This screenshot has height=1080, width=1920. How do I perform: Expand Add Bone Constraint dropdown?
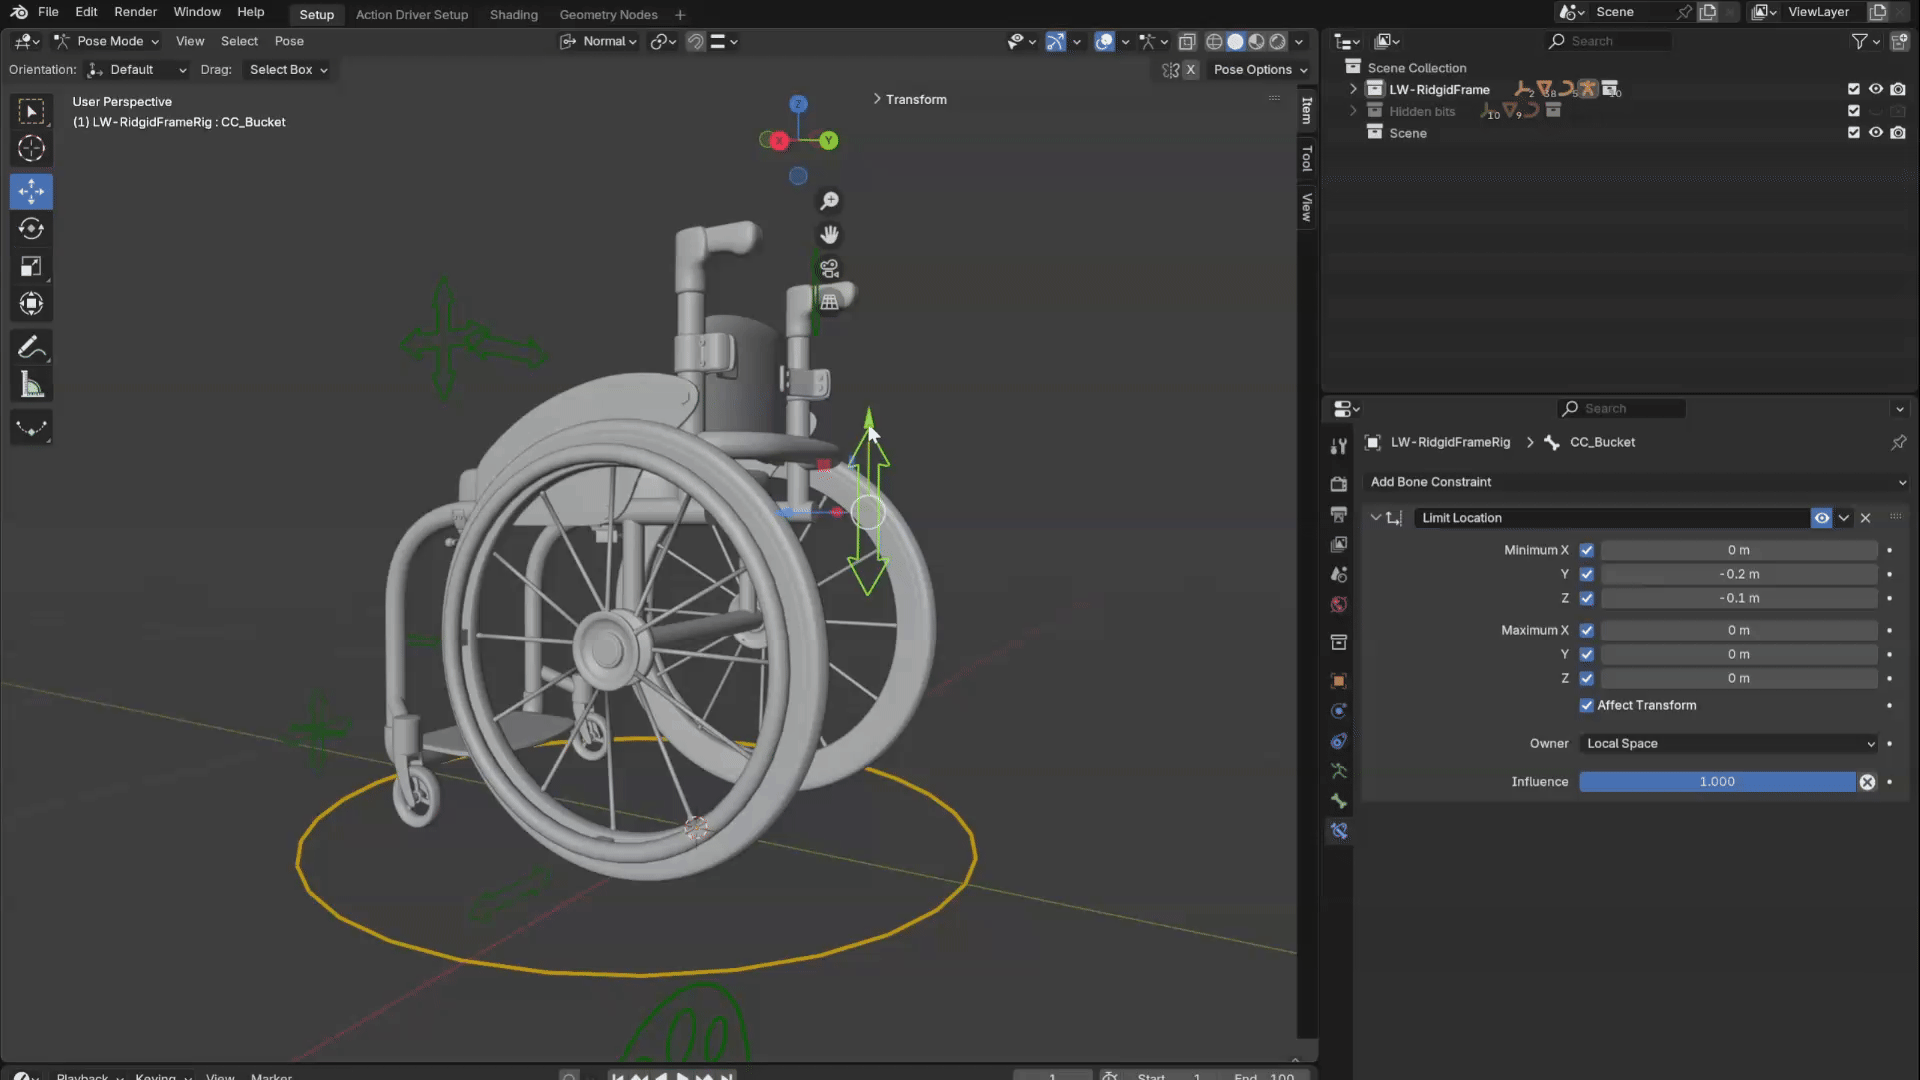pyautogui.click(x=1636, y=482)
